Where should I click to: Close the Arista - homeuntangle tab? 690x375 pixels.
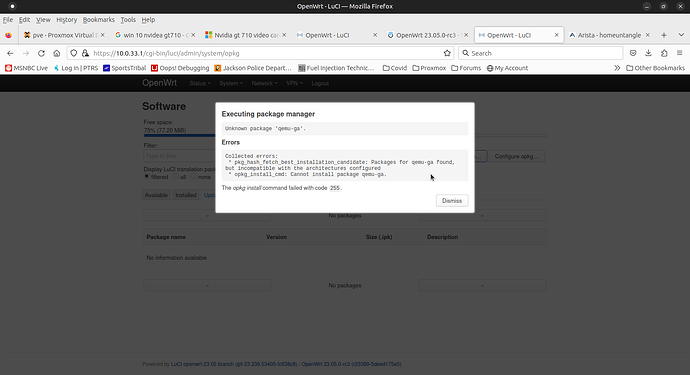[x=647, y=35]
